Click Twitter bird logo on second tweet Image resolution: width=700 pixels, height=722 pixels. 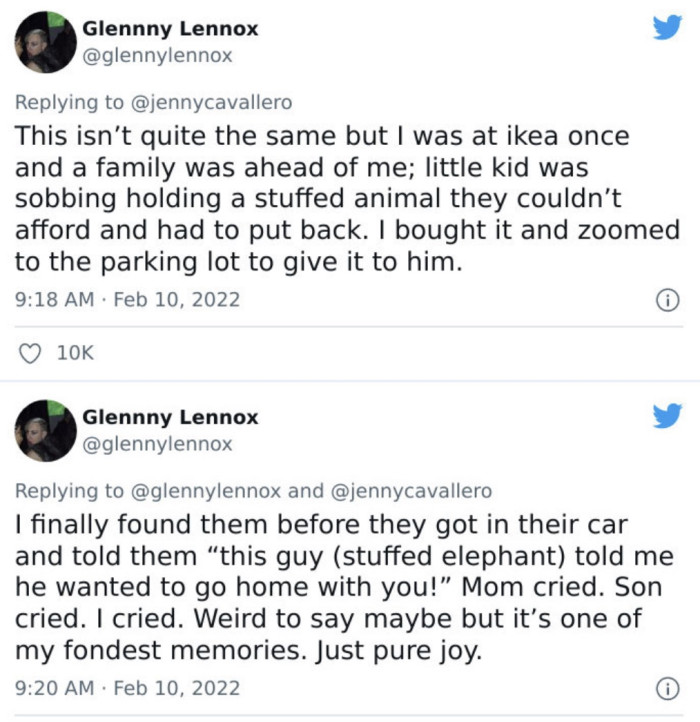coord(667,415)
